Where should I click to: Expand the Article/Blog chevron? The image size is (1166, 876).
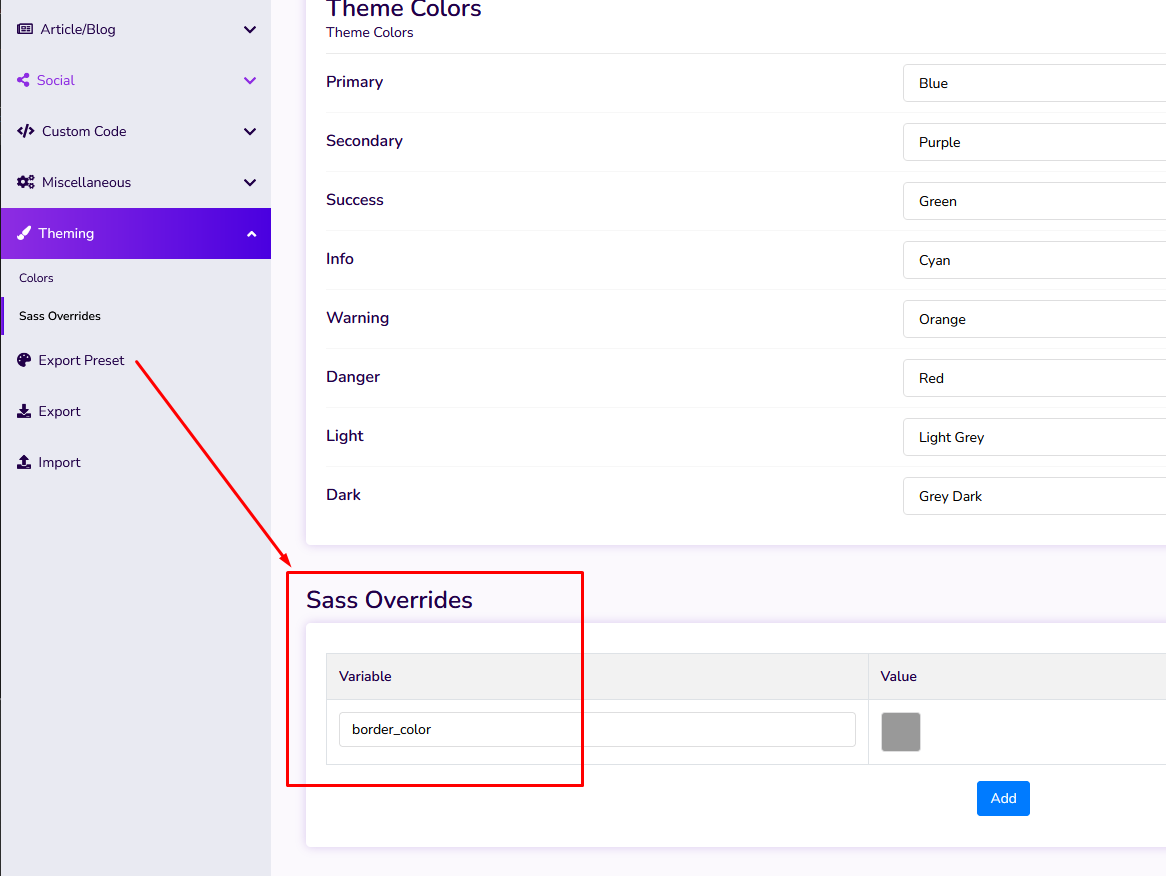point(250,30)
